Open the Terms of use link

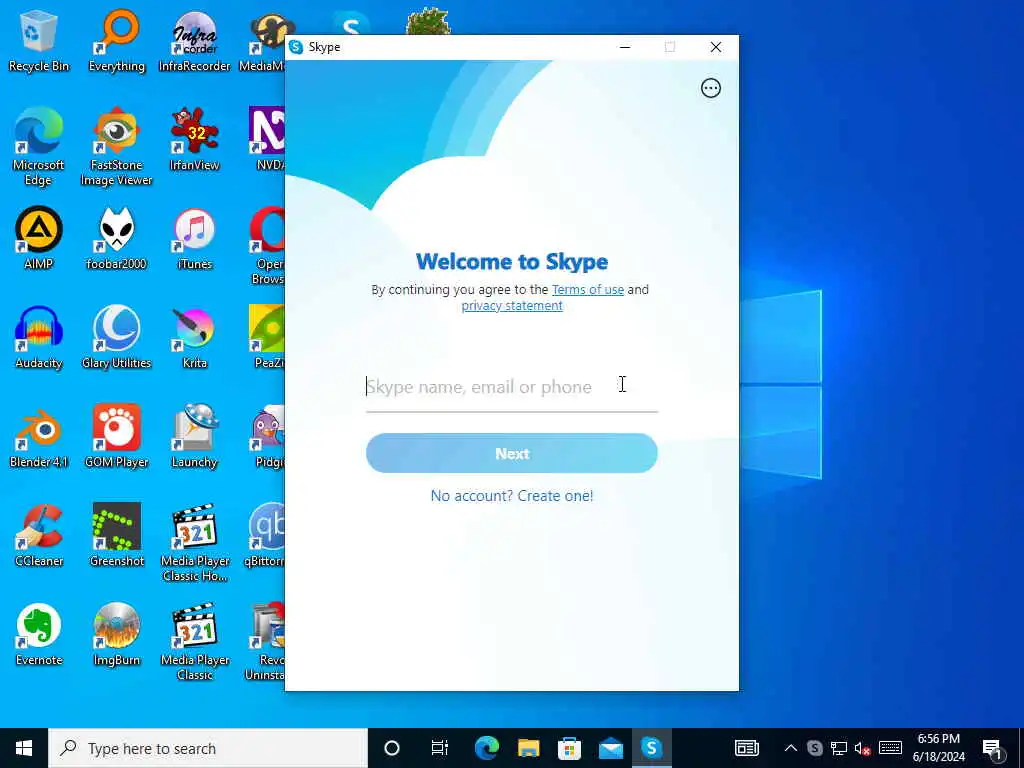(x=588, y=289)
